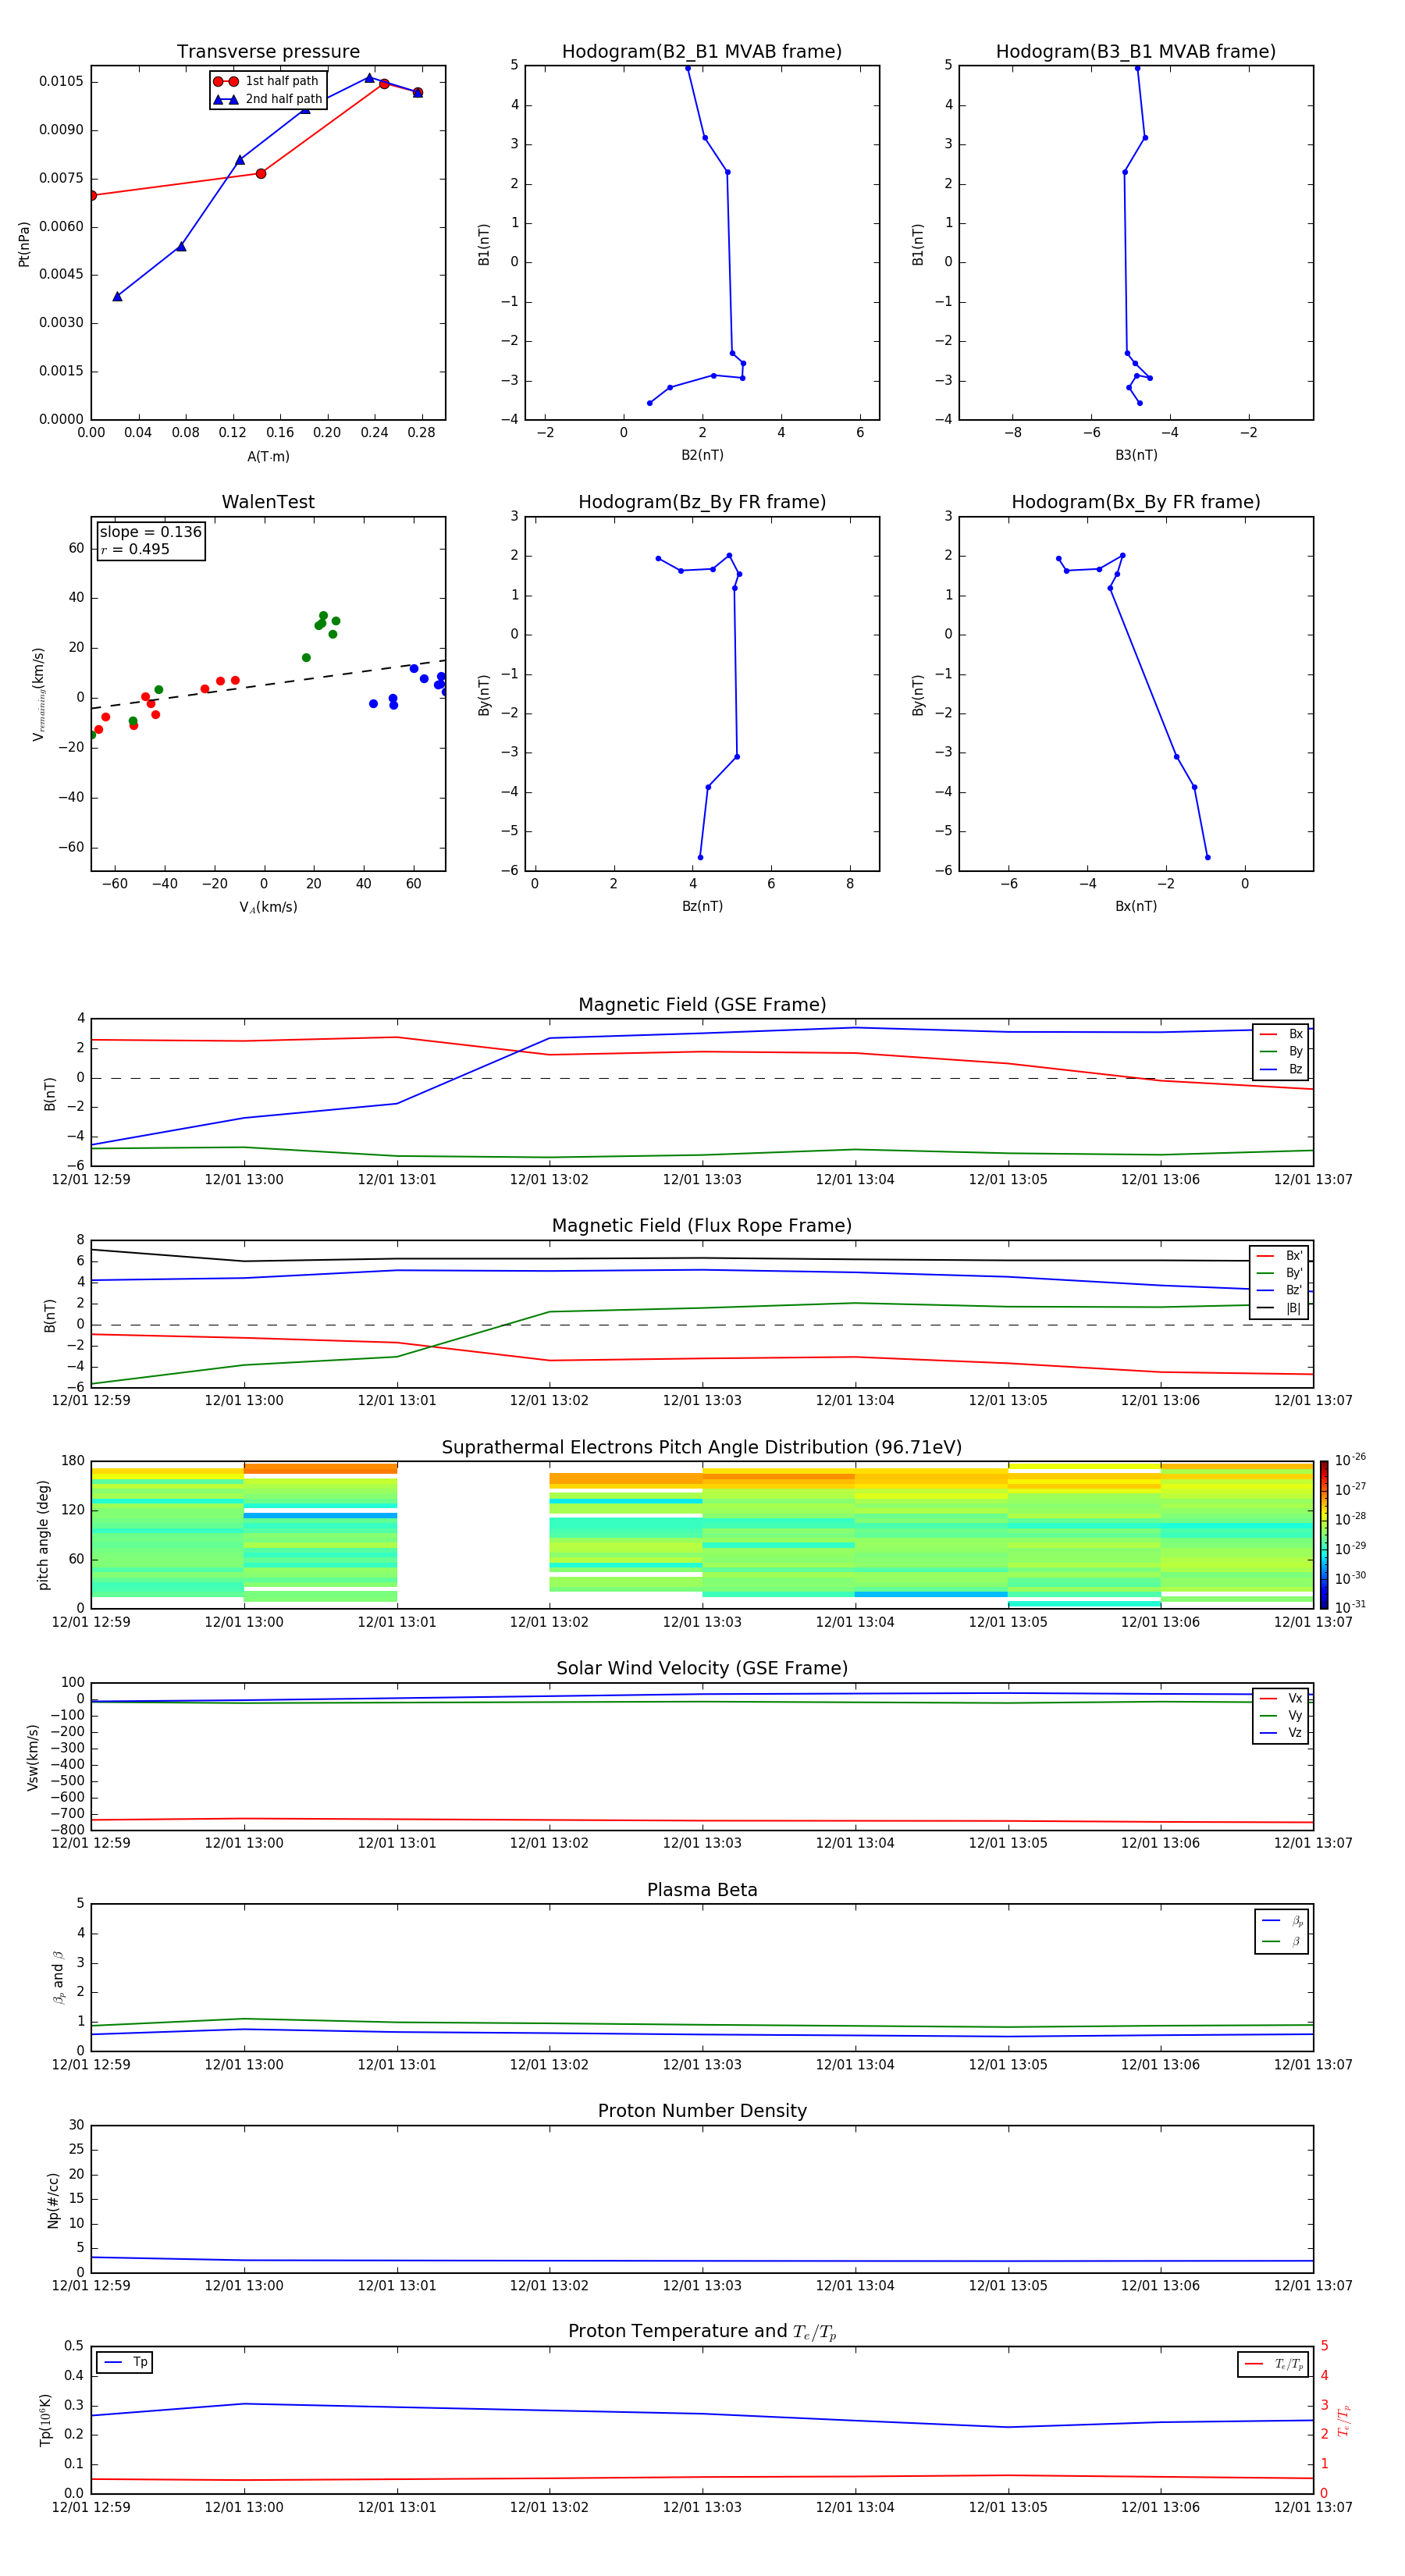Select the '0.0105' tick in Transverse pressure
Image resolution: width=1405 pixels, height=2576 pixels.
point(61,82)
